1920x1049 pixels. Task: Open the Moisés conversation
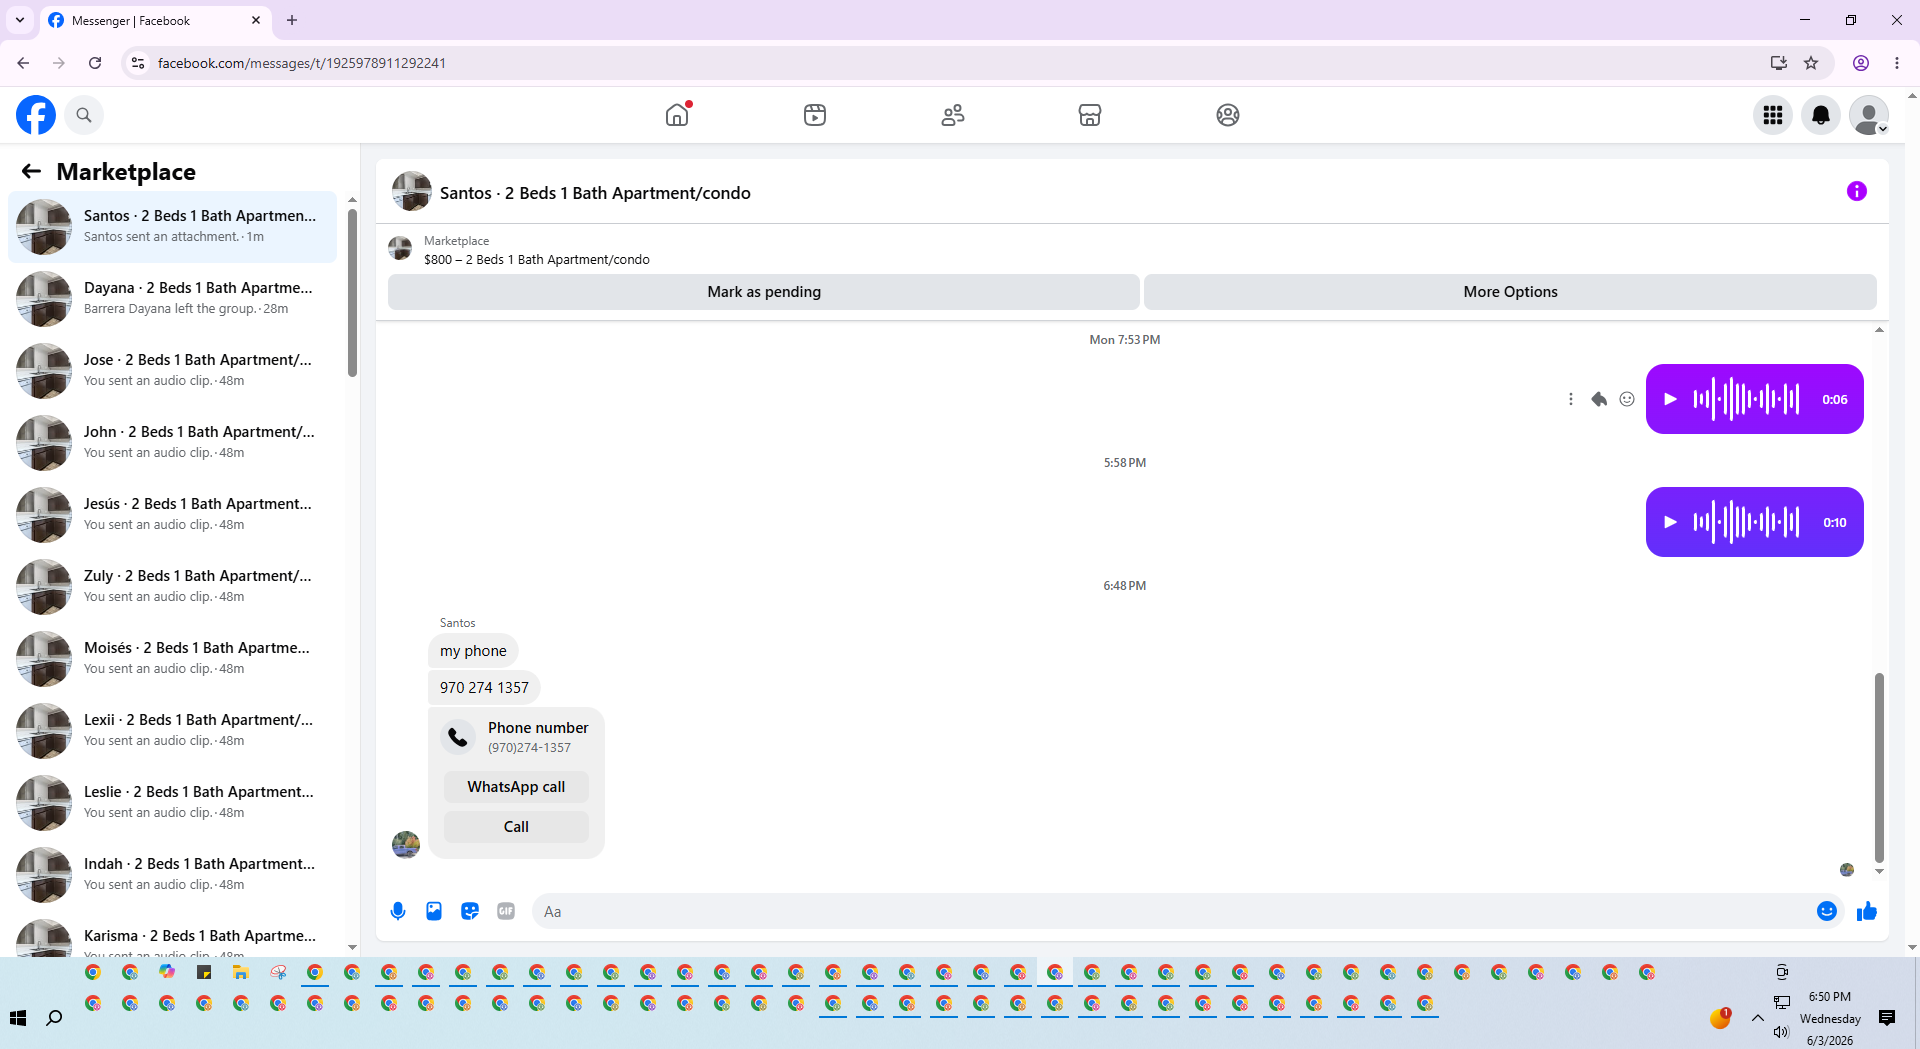pos(172,658)
